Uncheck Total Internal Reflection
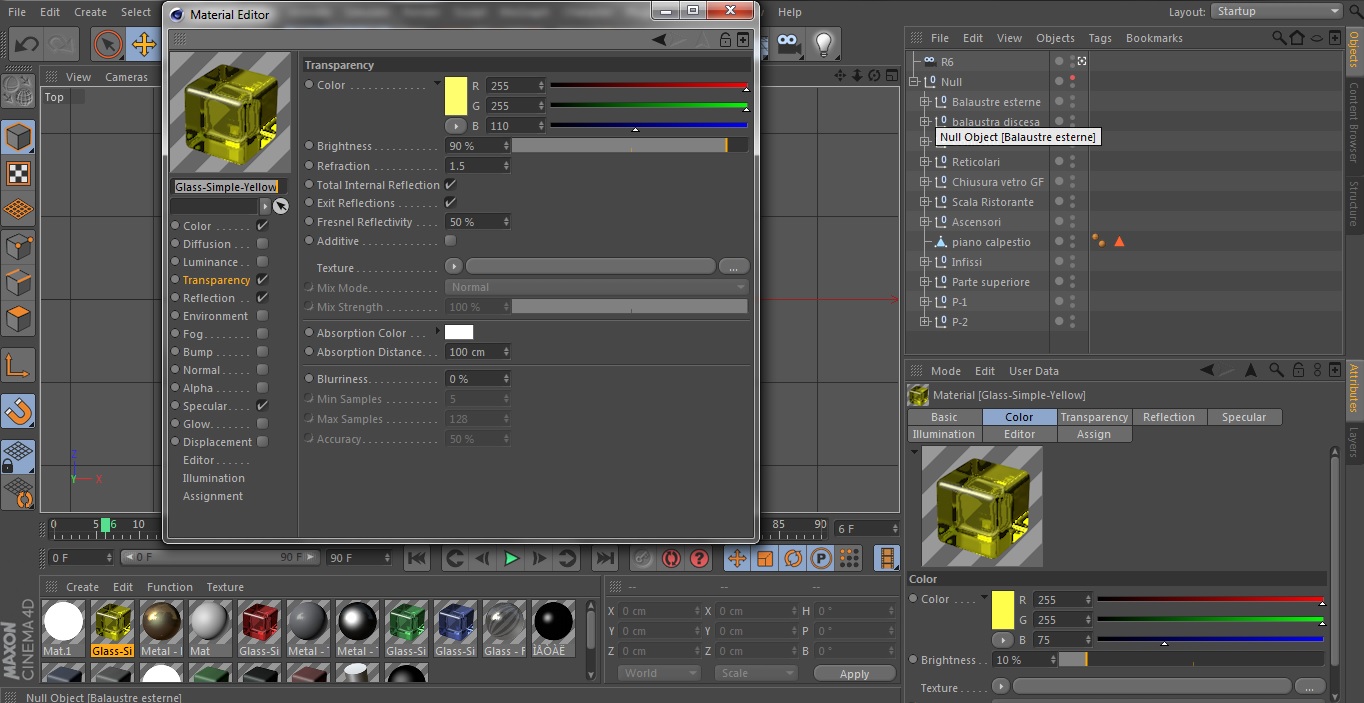Viewport: 1364px width, 703px height. (x=450, y=185)
